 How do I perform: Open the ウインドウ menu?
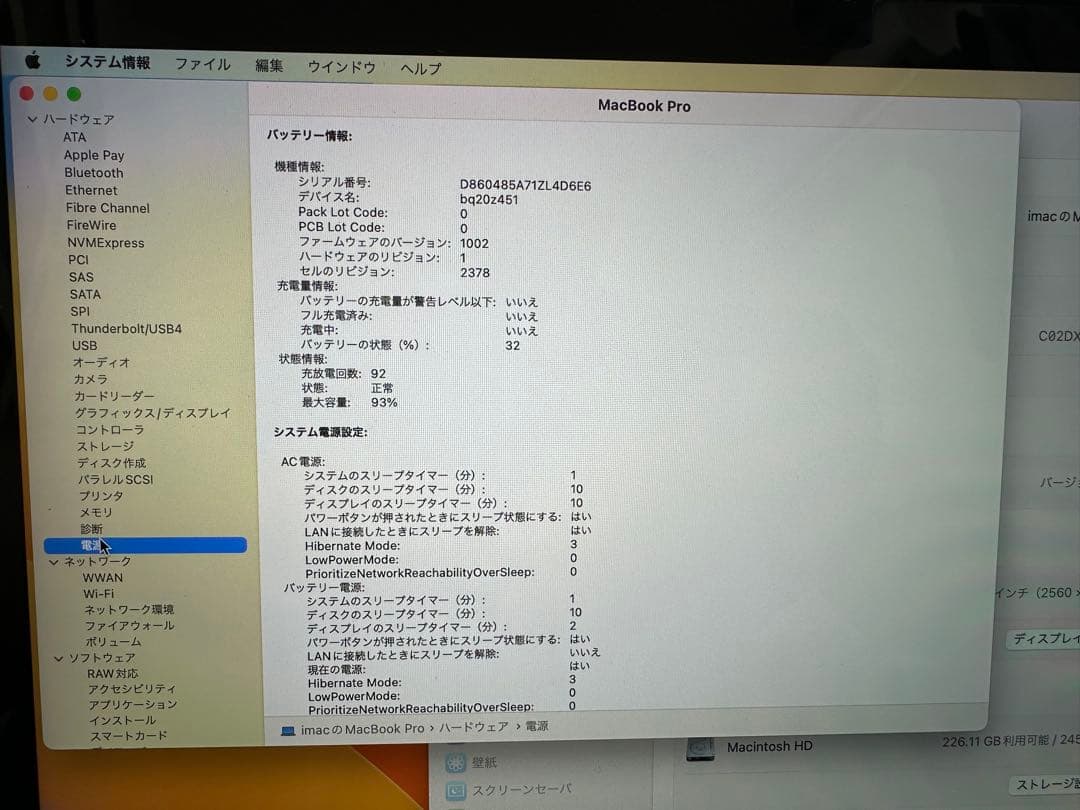341,65
